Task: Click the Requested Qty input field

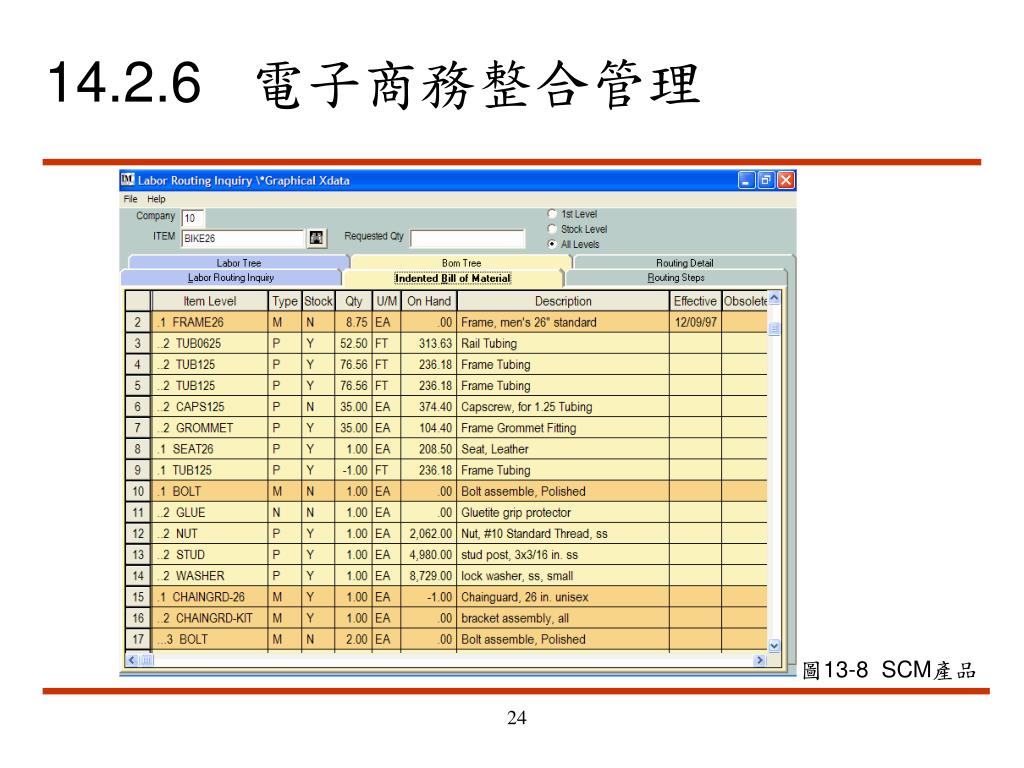Action: pos(468,238)
